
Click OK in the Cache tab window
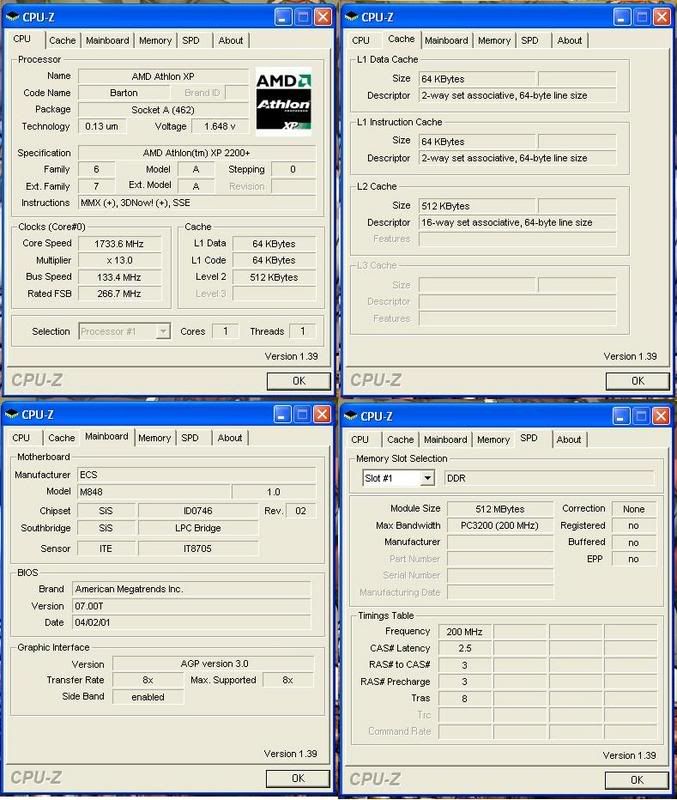click(x=637, y=381)
